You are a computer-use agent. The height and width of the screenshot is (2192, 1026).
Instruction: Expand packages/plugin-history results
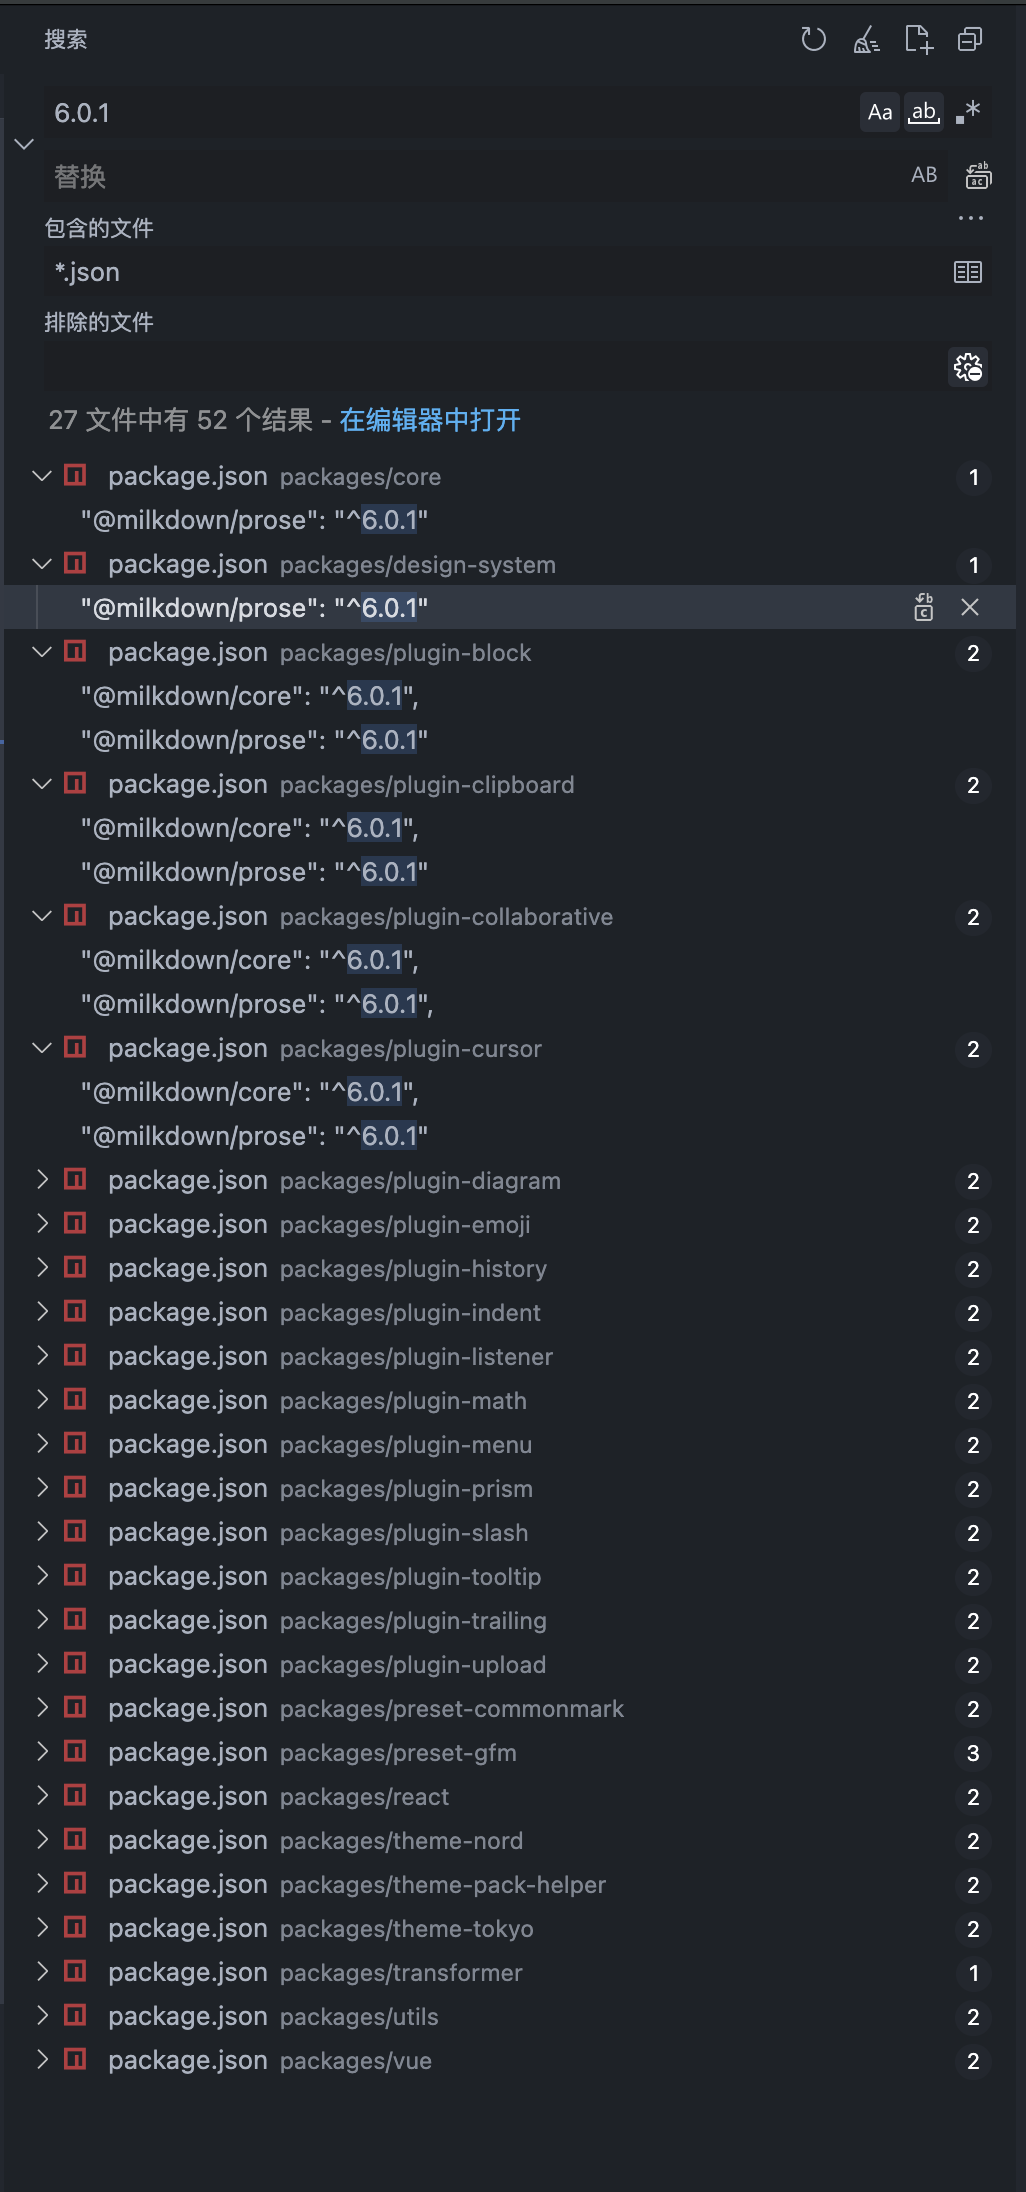point(42,1268)
